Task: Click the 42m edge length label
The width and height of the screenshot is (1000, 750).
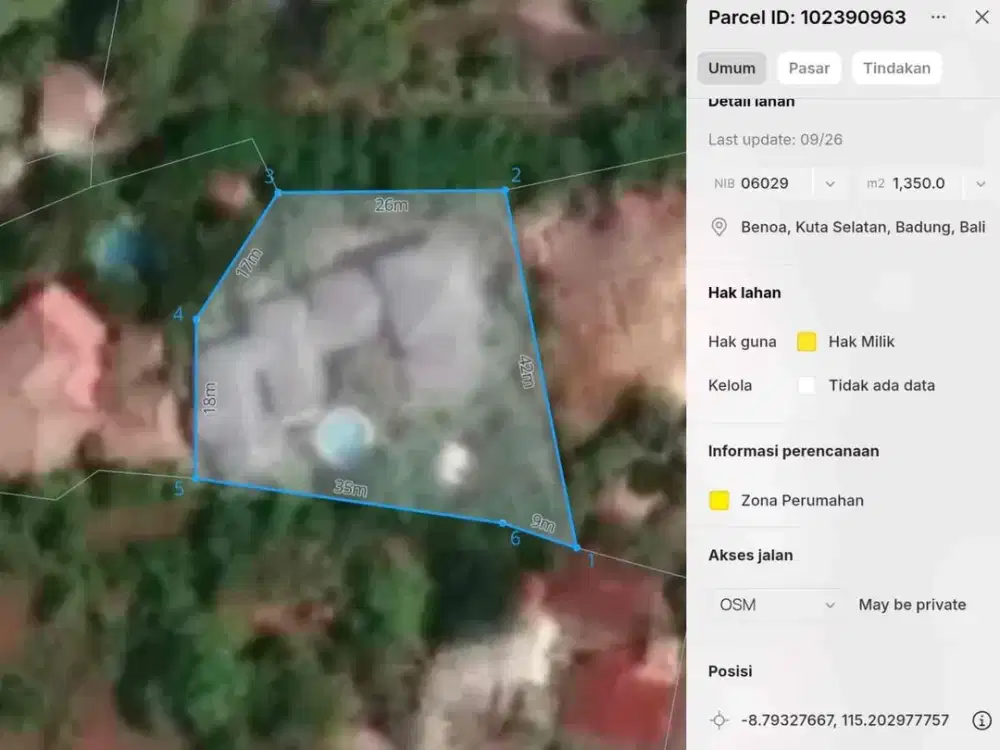Action: click(526, 372)
